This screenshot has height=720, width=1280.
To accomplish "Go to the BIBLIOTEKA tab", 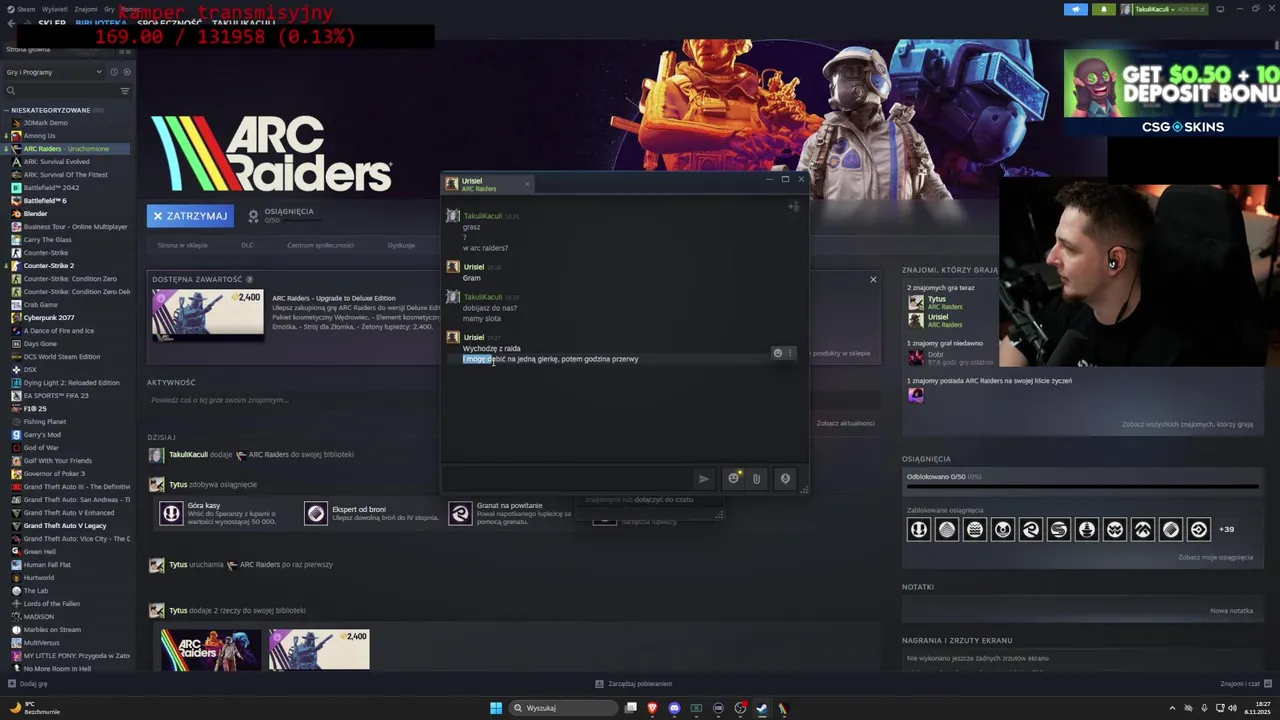I will pyautogui.click(x=100, y=23).
